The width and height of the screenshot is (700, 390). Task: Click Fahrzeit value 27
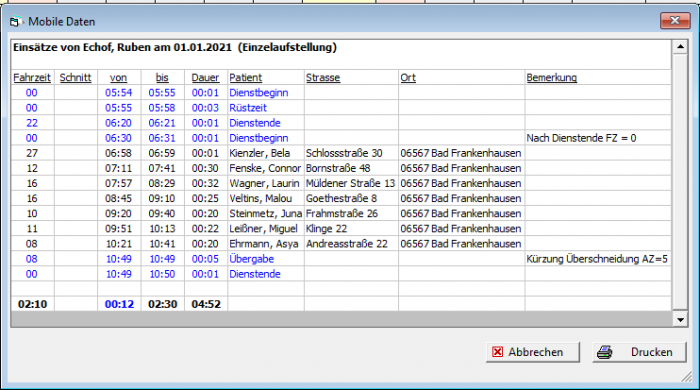coord(32,153)
